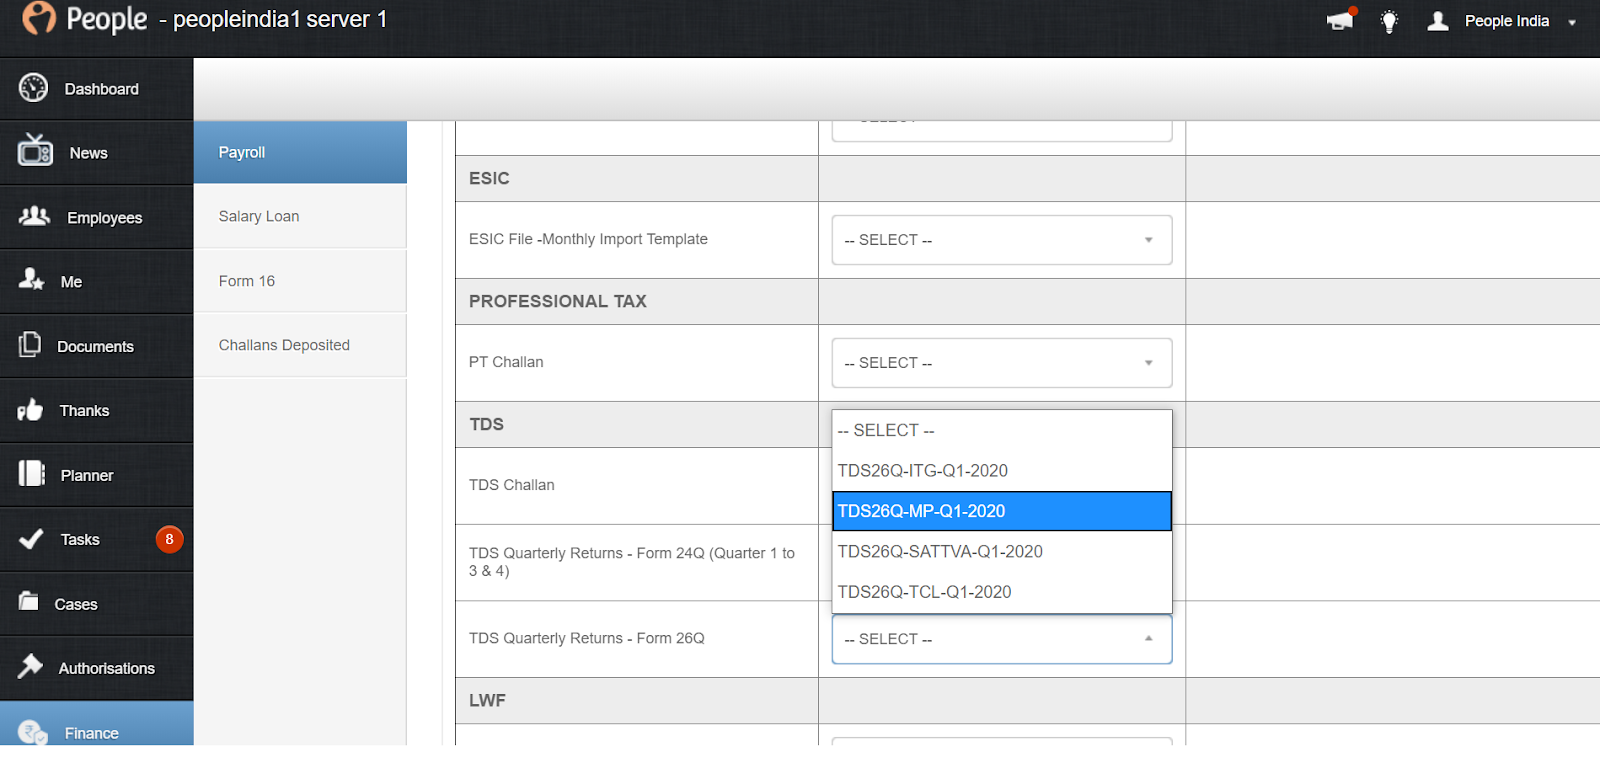Open the Dashboard gauge icon
Viewport: 1600px width, 763px height.
33,88
